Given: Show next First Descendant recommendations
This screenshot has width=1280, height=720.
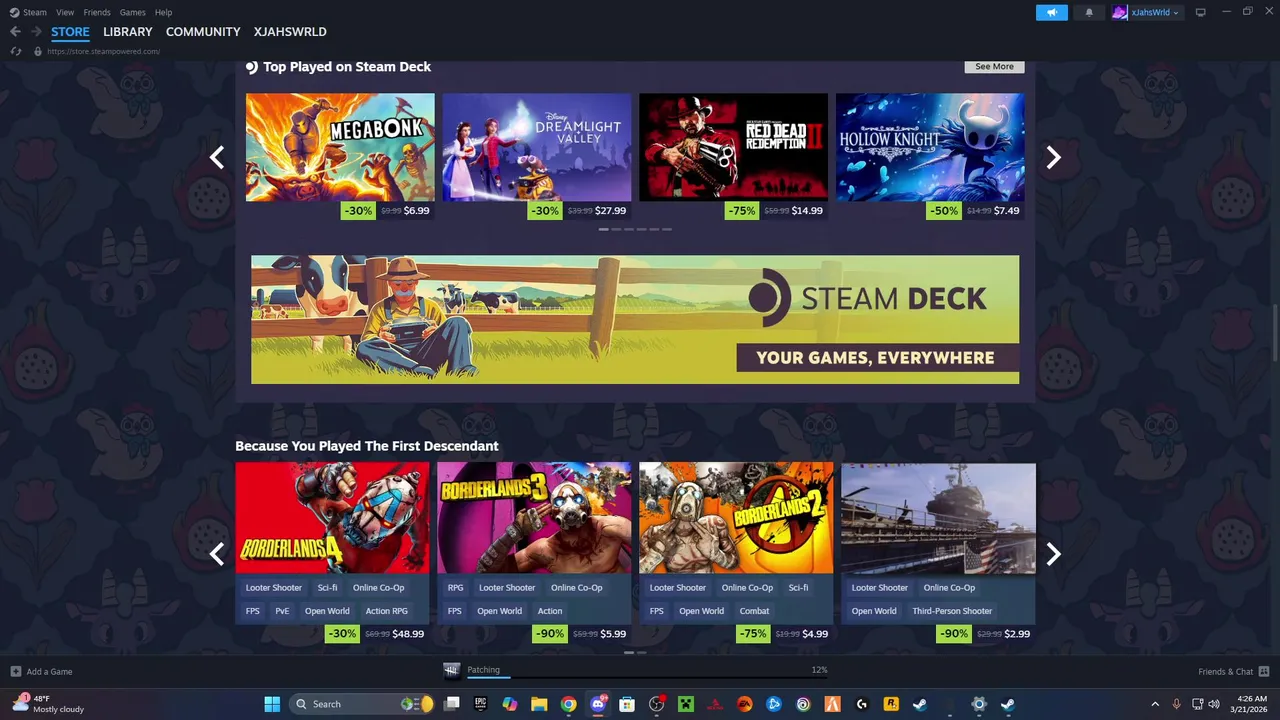Looking at the screenshot, I should (1053, 554).
